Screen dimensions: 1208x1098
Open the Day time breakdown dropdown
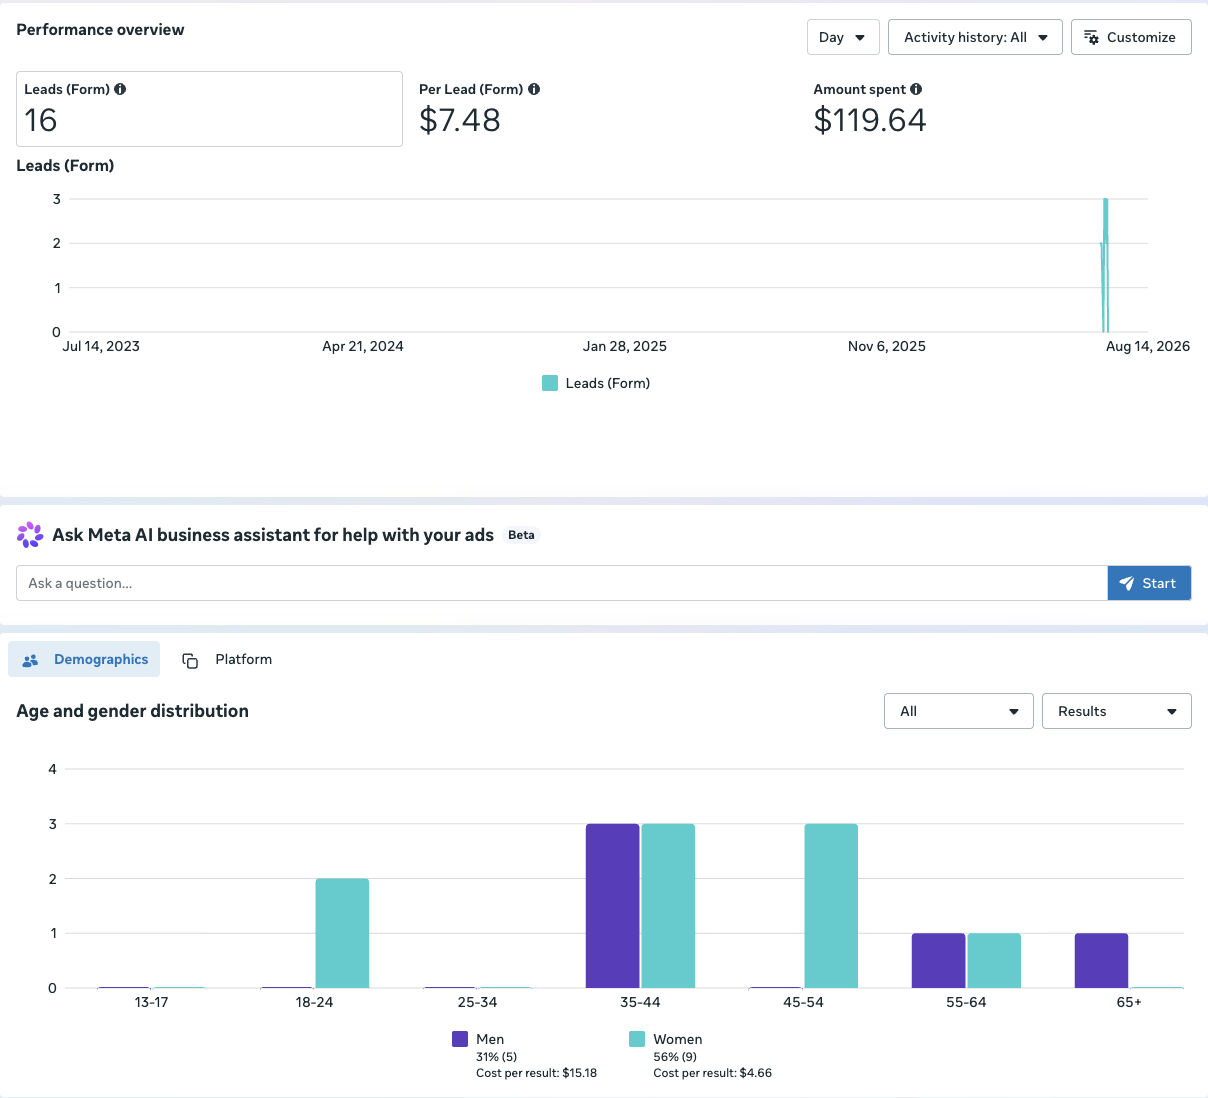coord(843,37)
